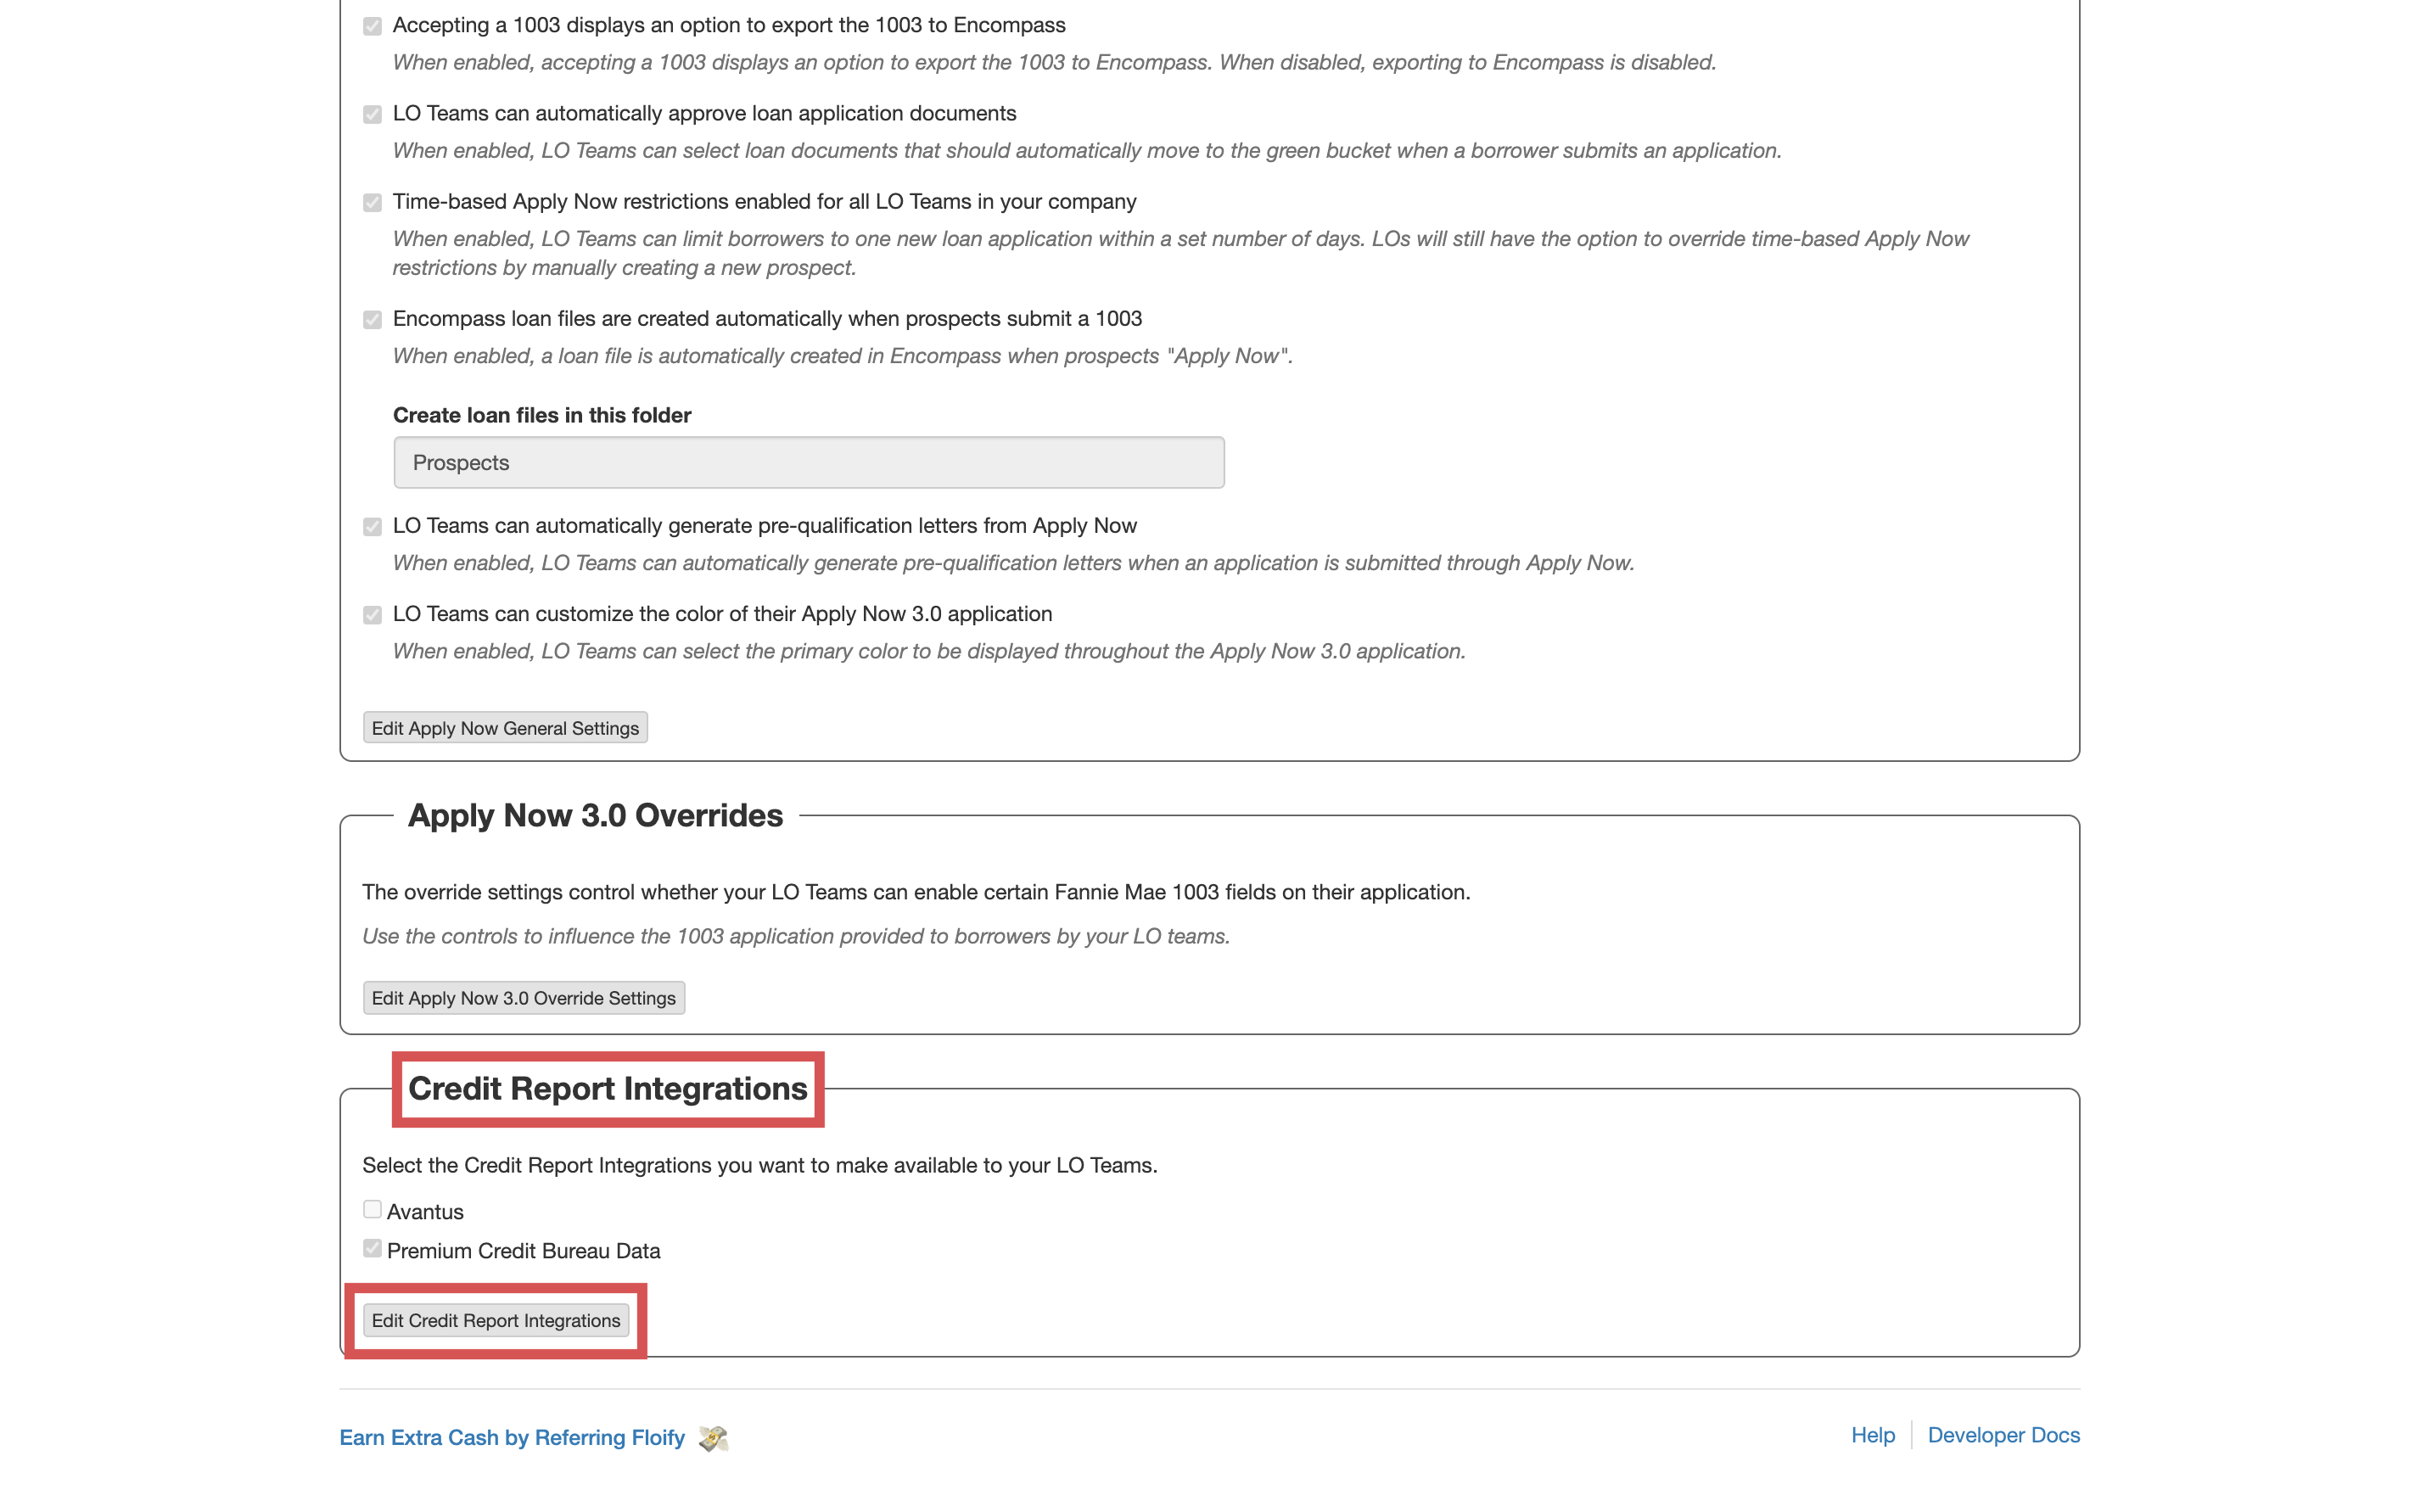Toggle the Premium Credit Bureau Data checkbox

[x=372, y=1249]
